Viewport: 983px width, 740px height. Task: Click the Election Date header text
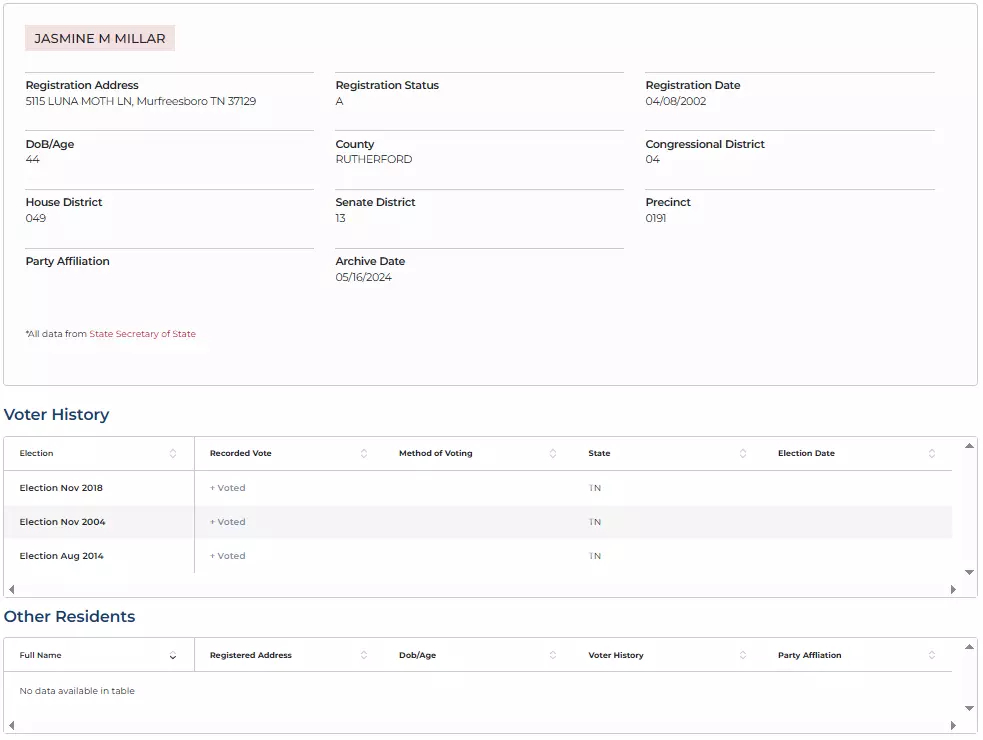click(806, 453)
